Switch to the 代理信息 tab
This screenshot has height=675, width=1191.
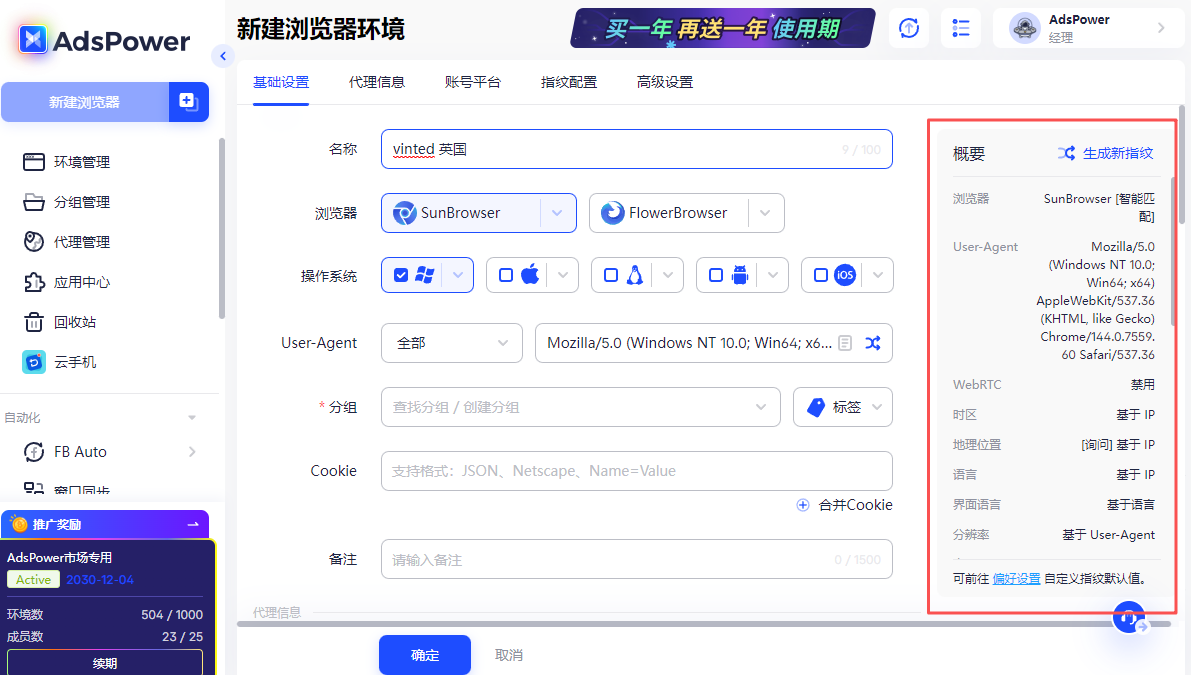point(377,81)
